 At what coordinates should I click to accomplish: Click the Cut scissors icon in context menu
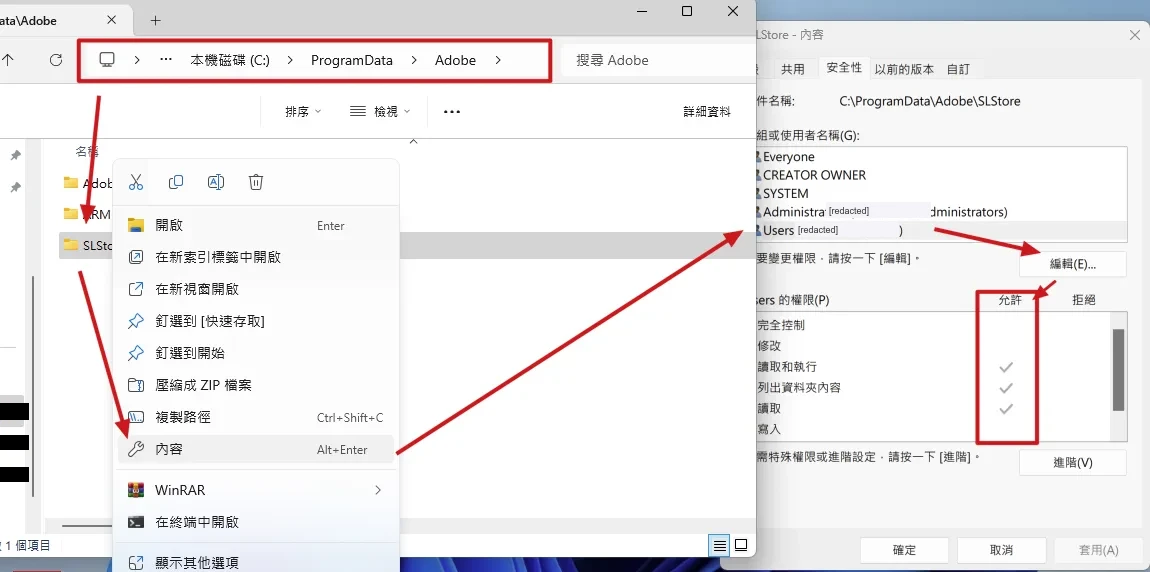point(136,182)
